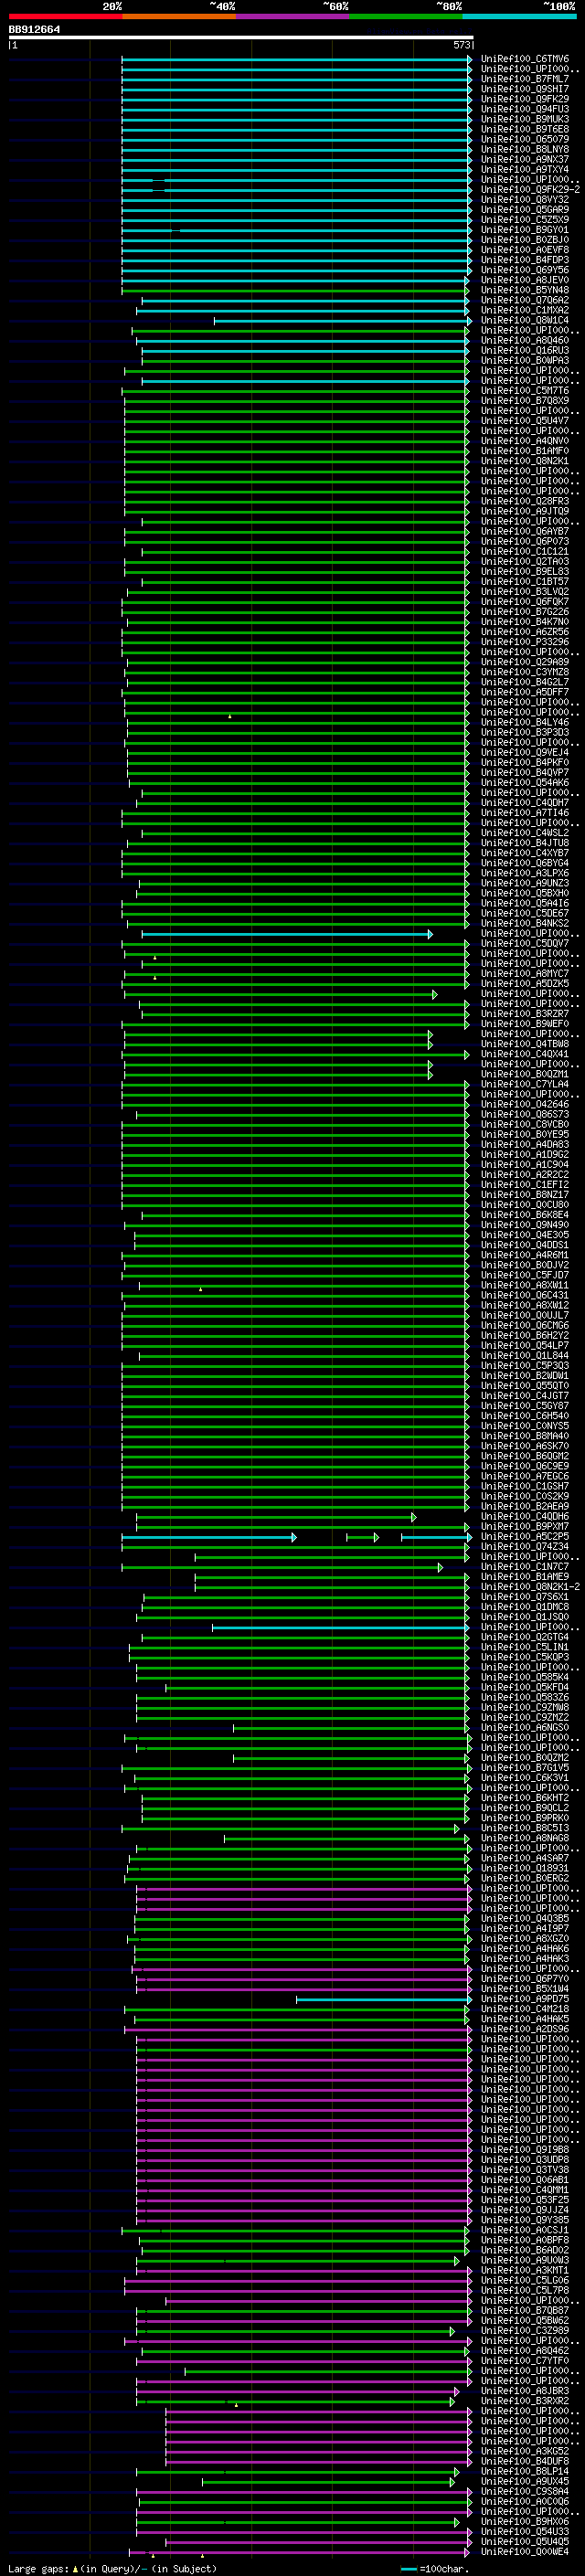Select the query sequence label BB912664
Image resolution: width=585 pixels, height=2576 pixels.
[x=34, y=29]
